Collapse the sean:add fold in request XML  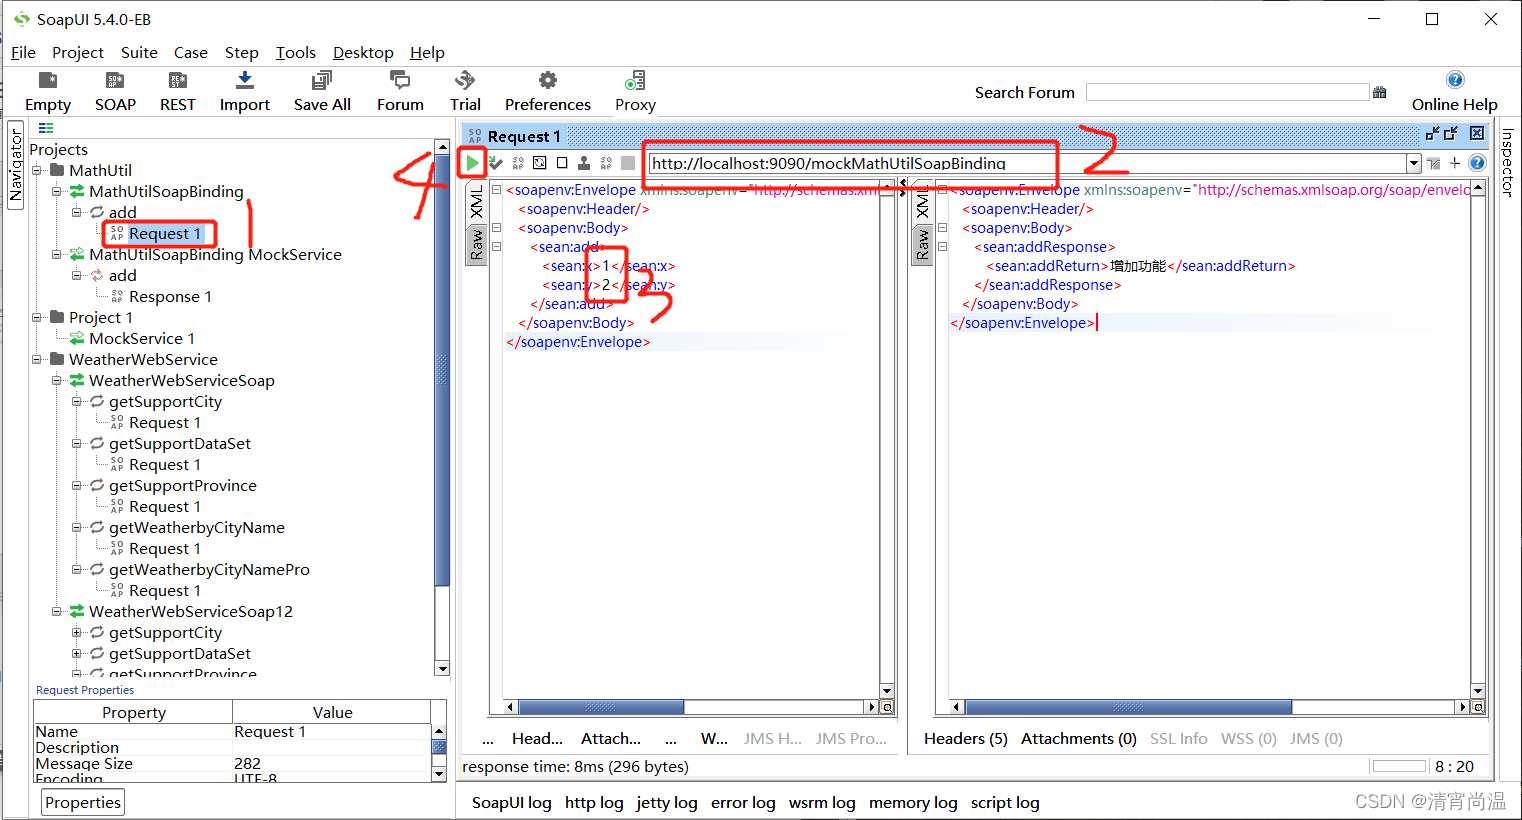pyautogui.click(x=496, y=247)
